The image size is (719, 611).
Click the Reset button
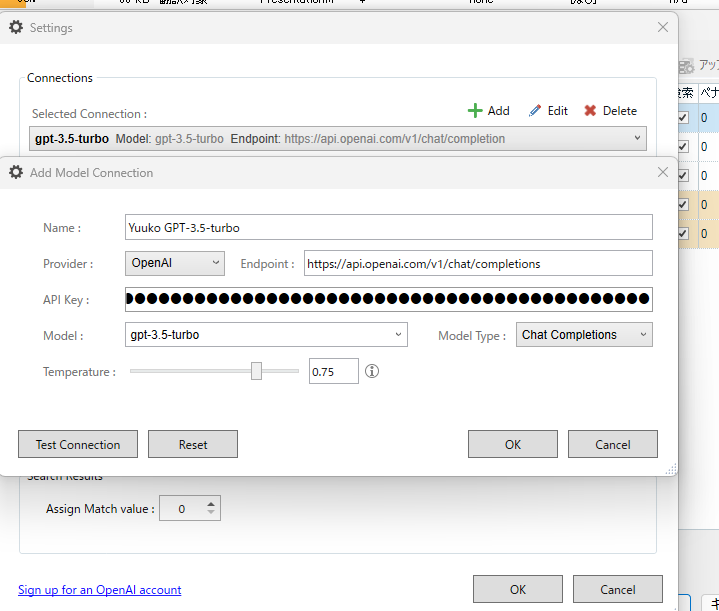pyautogui.click(x=193, y=444)
